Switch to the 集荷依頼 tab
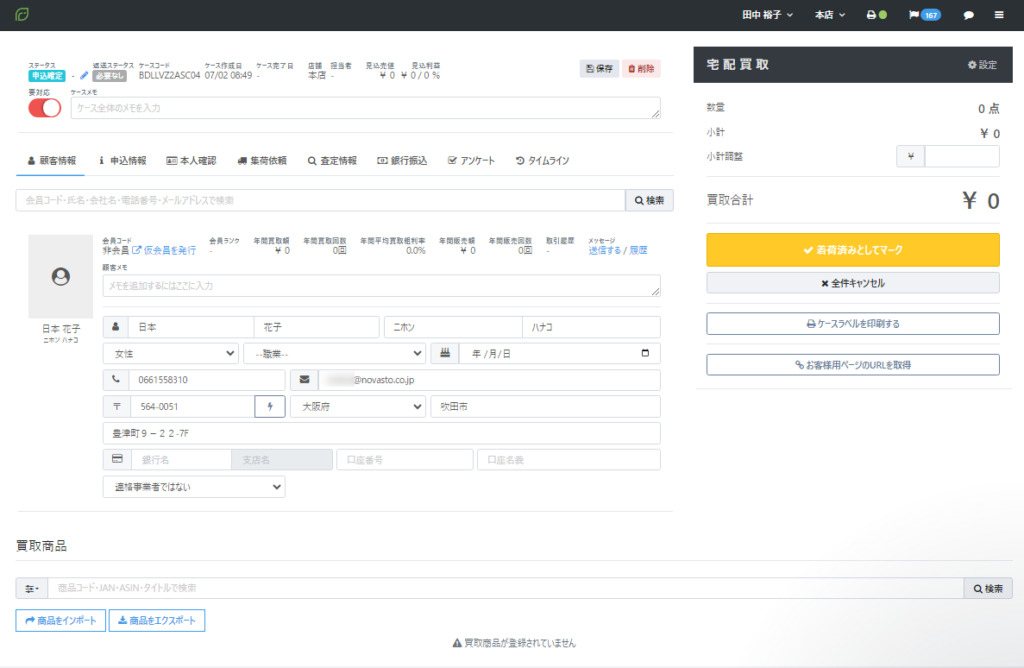This screenshot has width=1024, height=668. point(262,161)
